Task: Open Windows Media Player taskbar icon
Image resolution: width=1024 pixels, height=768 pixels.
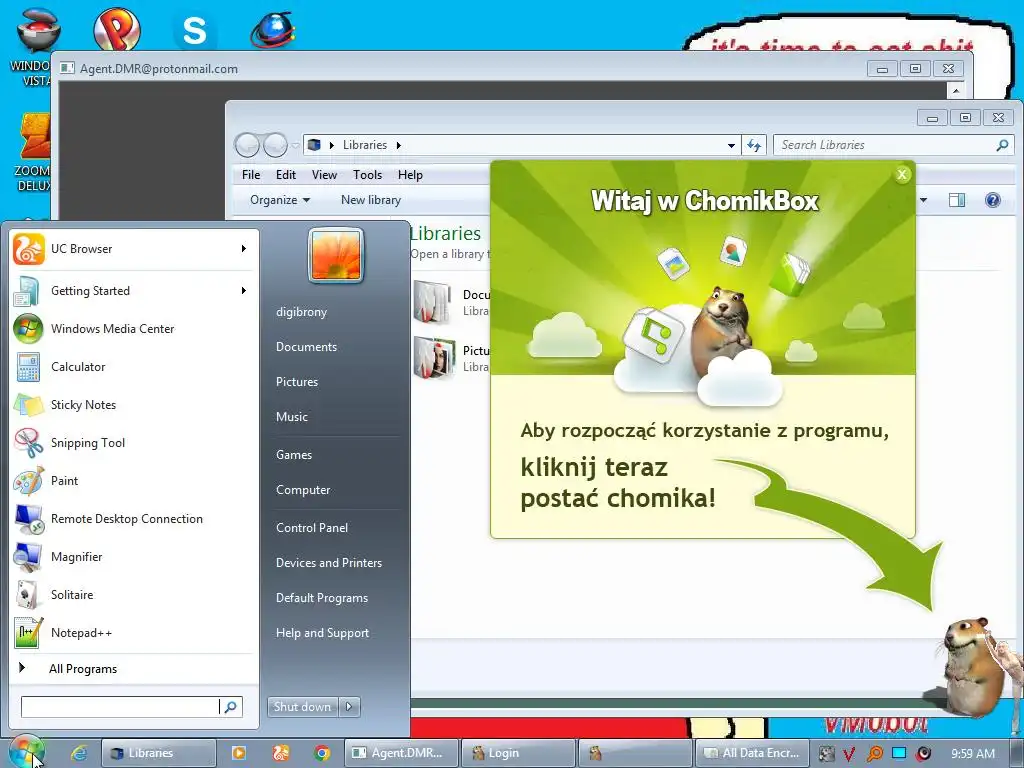Action: 239,753
